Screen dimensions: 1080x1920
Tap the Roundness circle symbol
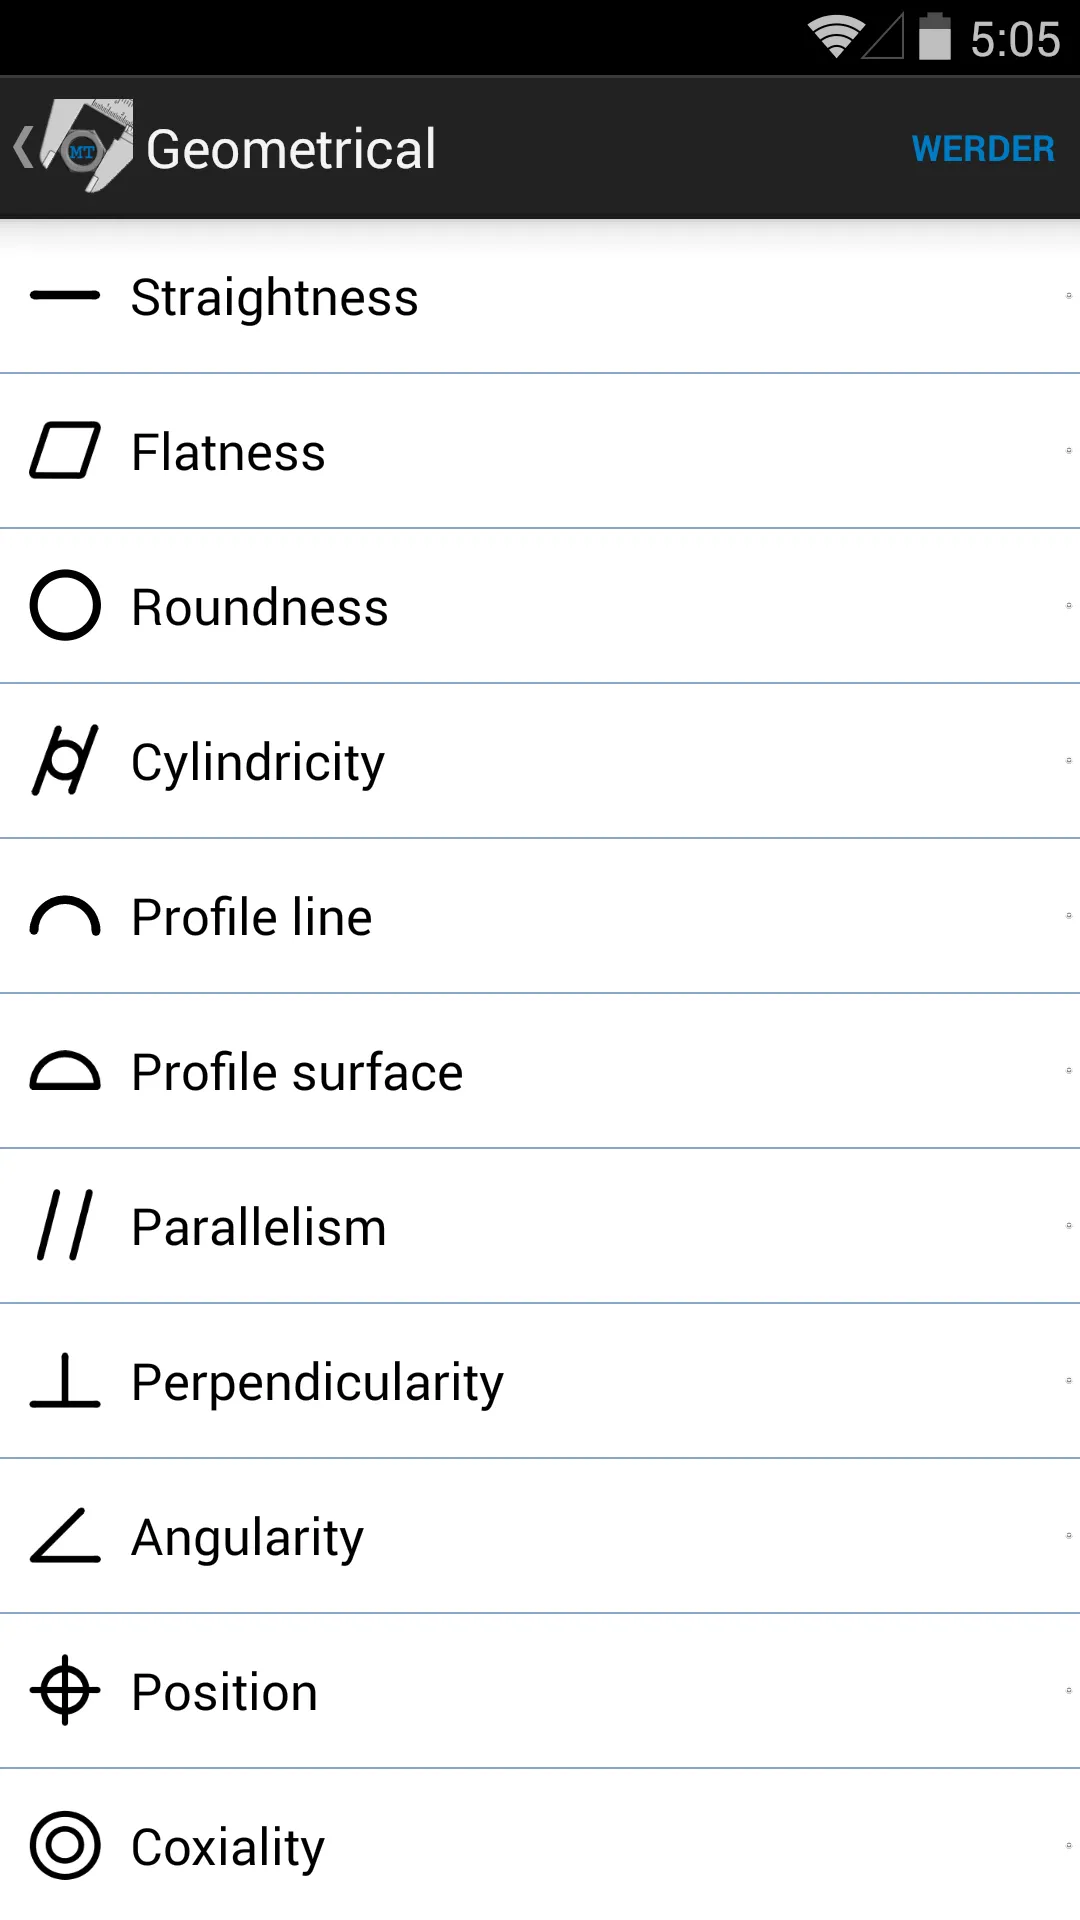pos(65,606)
